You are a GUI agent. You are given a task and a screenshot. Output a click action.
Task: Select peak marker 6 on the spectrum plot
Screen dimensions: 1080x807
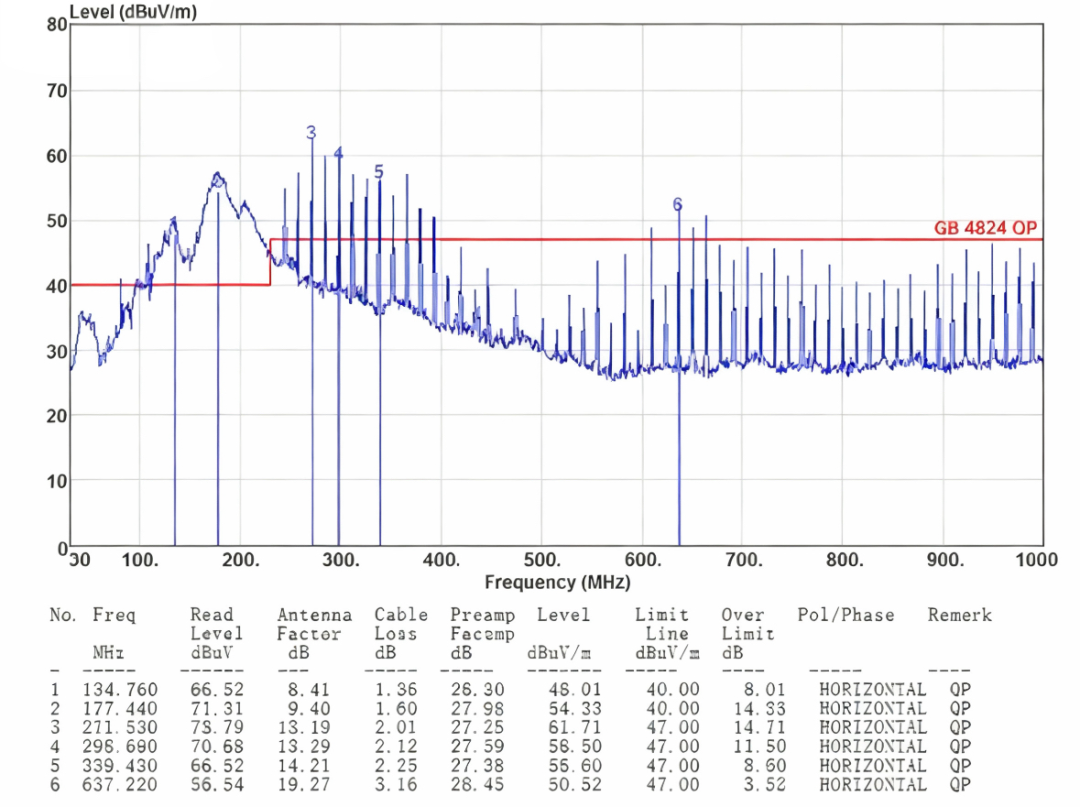click(678, 205)
